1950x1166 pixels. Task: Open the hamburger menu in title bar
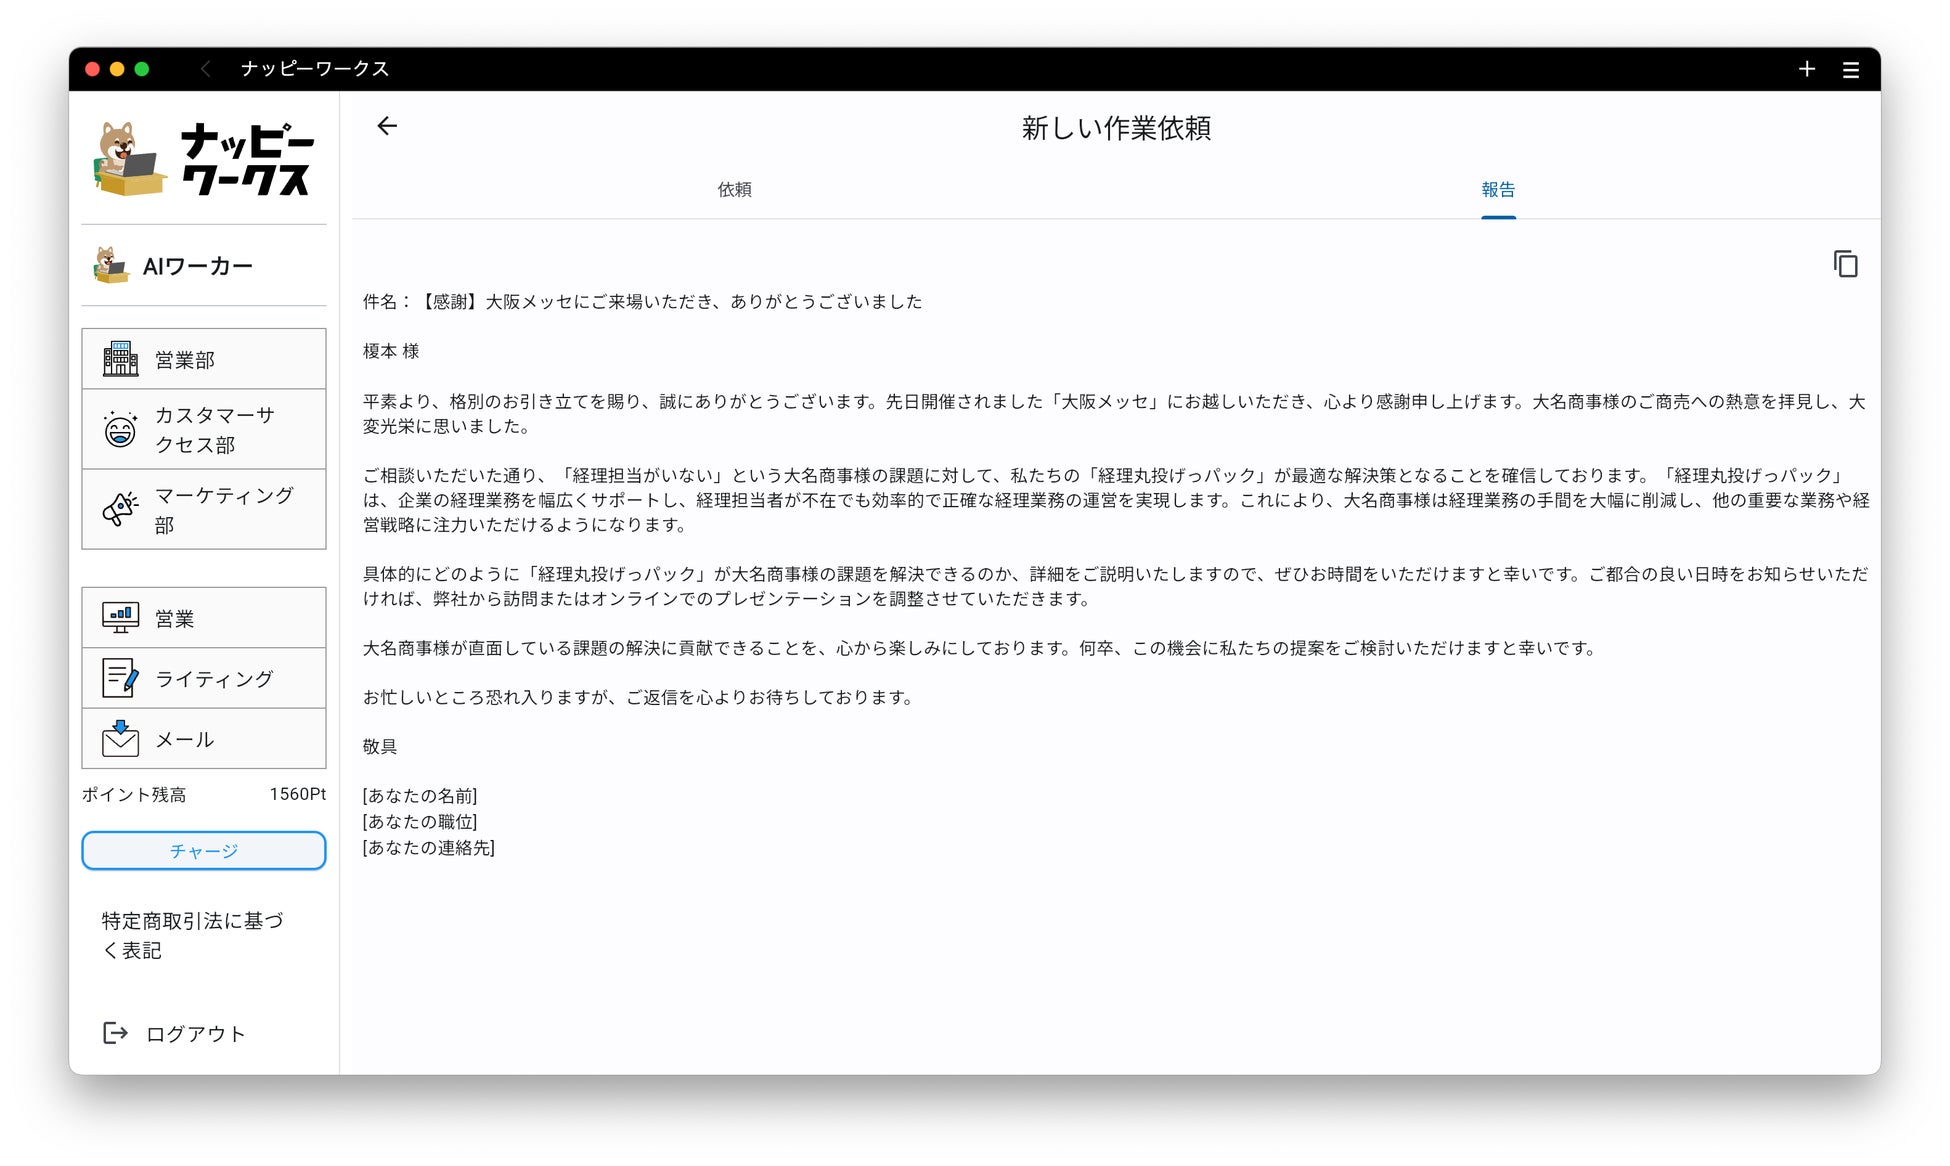click(1851, 69)
